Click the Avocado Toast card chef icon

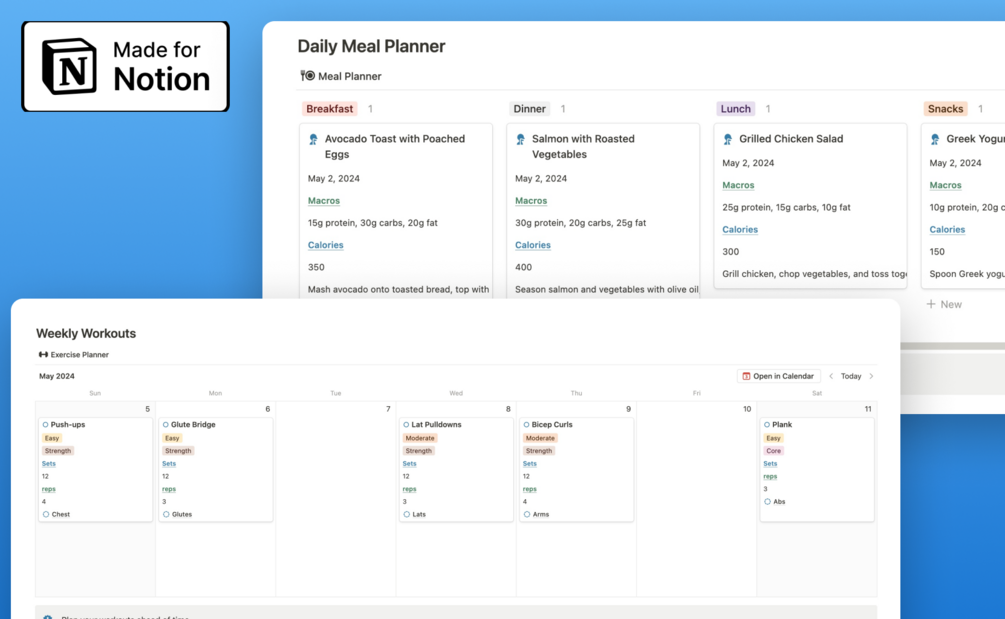[x=313, y=140]
